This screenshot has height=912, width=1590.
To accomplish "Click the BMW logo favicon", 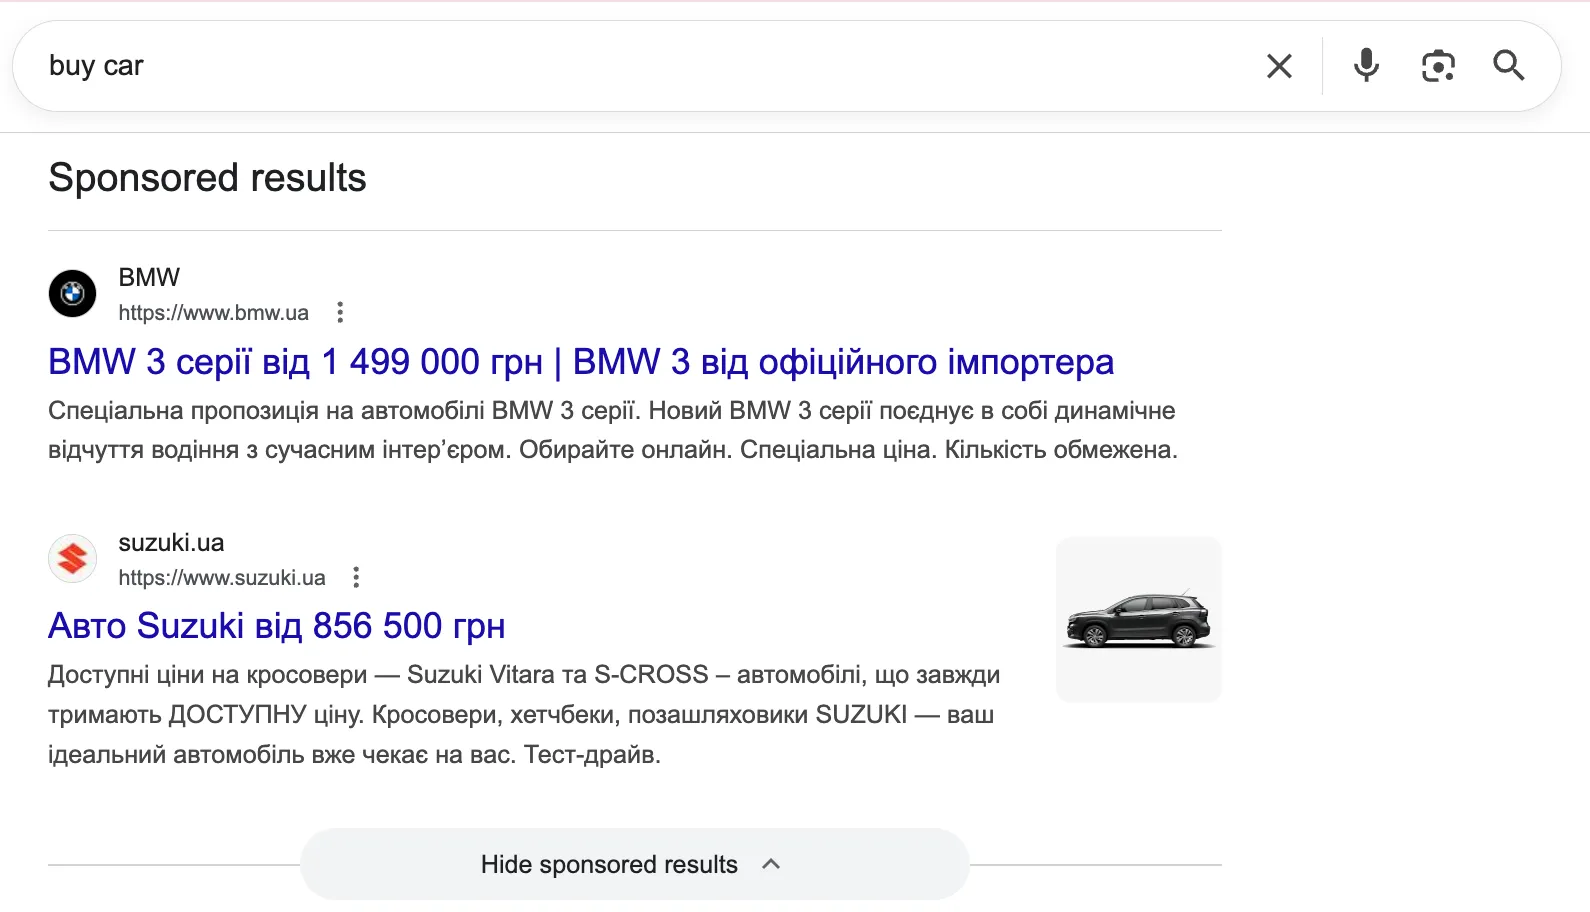I will pos(72,293).
